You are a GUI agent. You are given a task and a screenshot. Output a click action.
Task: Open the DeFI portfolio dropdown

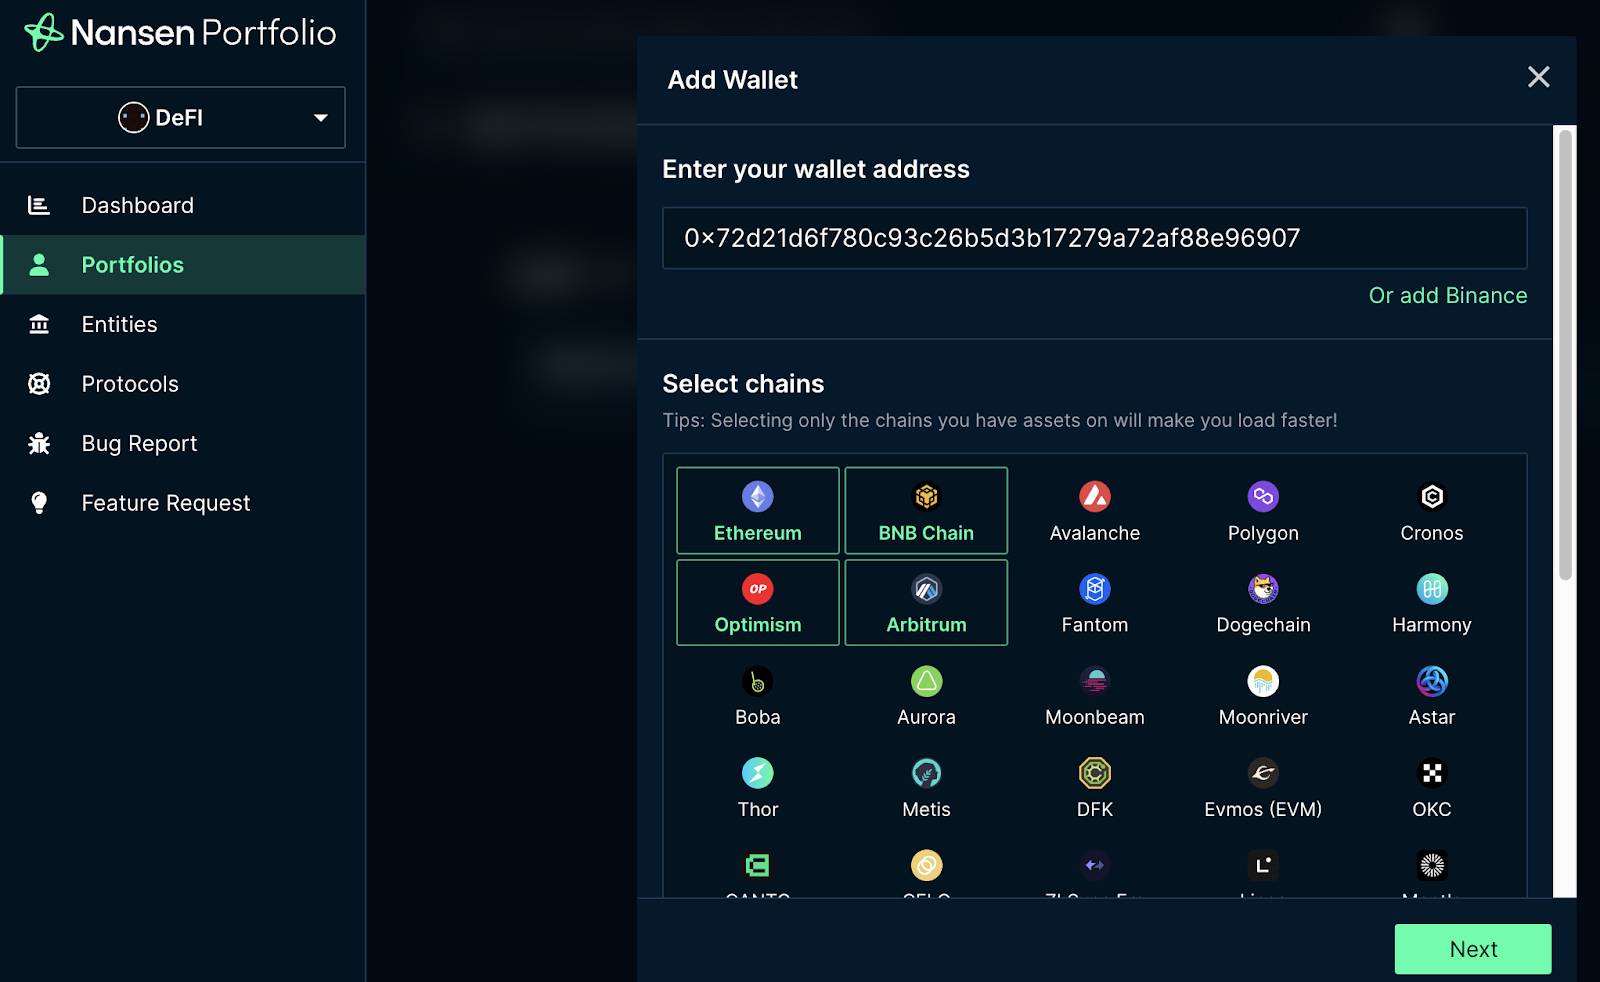click(x=180, y=117)
